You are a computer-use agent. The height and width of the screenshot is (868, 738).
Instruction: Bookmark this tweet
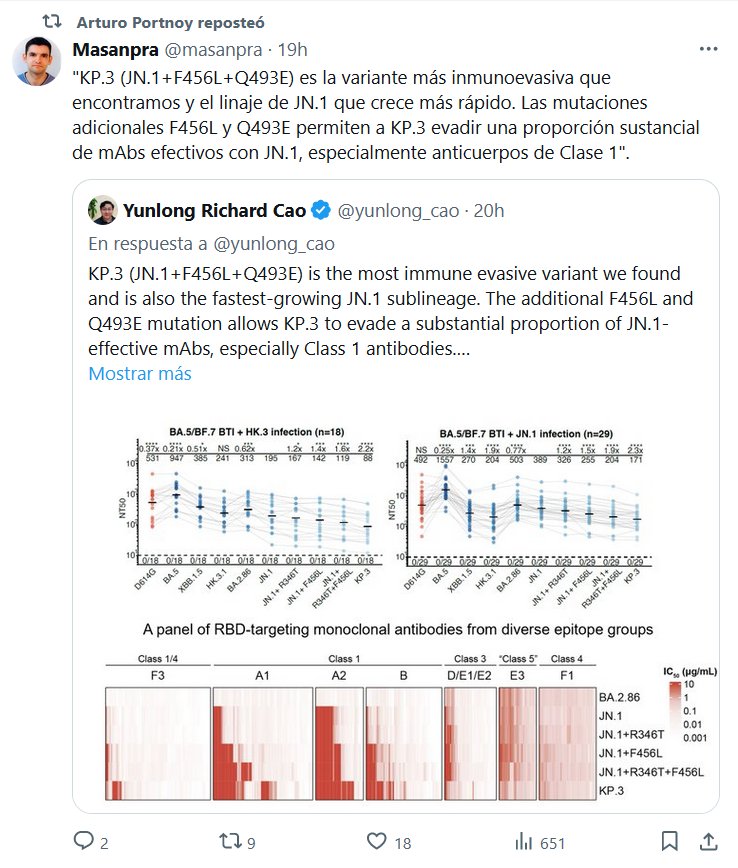(x=670, y=841)
